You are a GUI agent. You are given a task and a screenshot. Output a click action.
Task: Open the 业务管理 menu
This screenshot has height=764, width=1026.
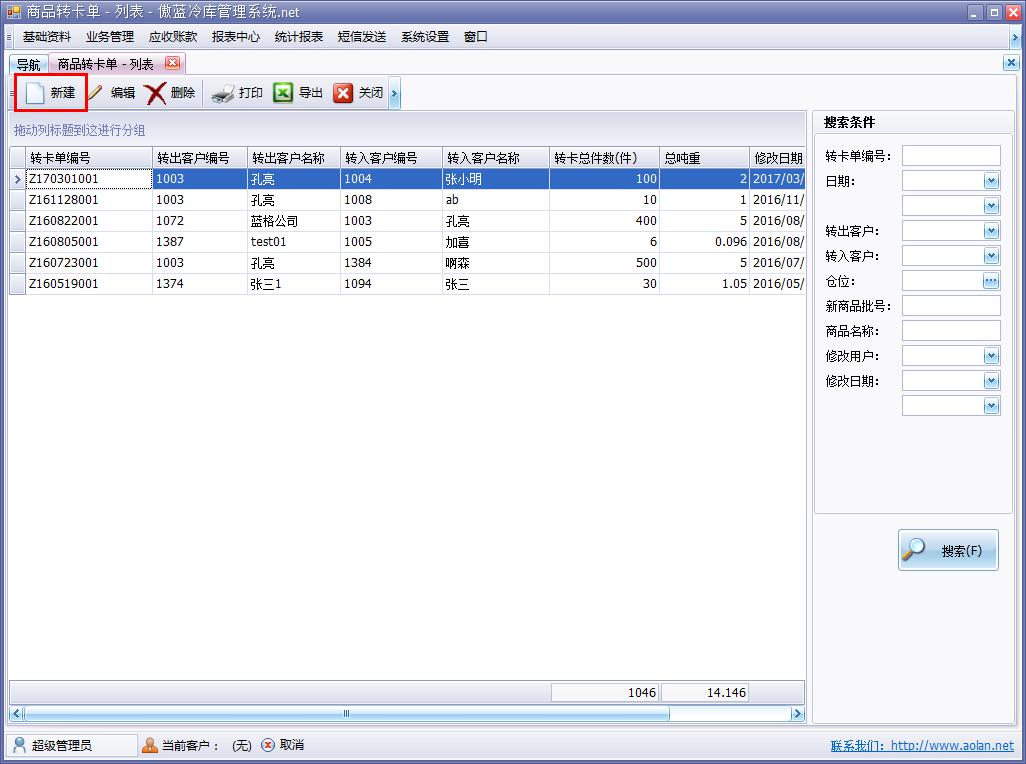point(109,37)
